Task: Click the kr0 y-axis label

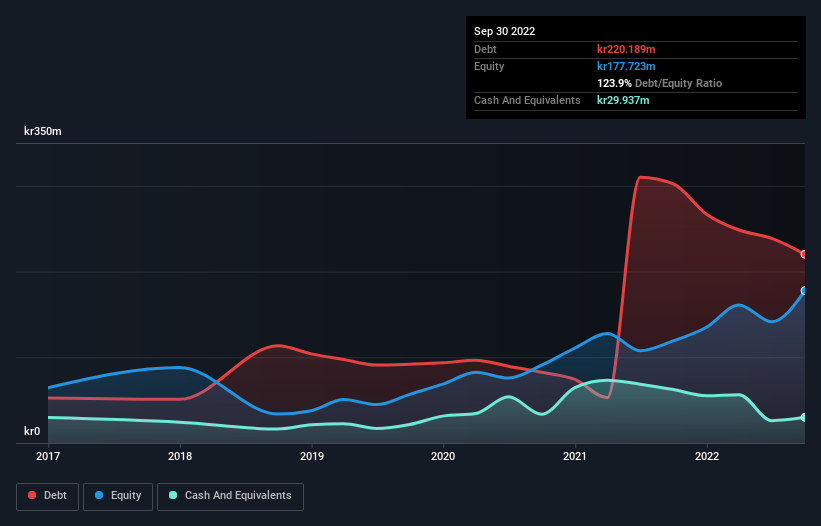Action: tap(32, 431)
